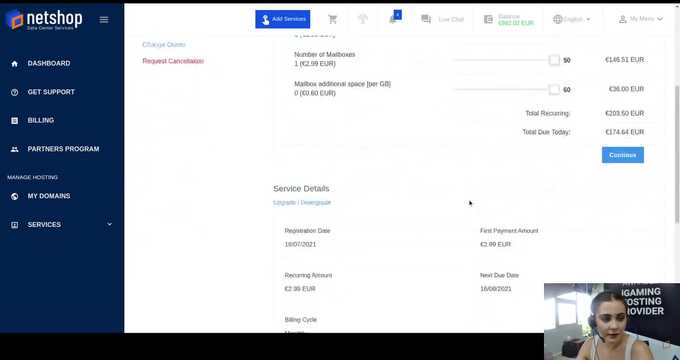Click the account balance amount
Screen dimensions: 680x360
coord(516,23)
